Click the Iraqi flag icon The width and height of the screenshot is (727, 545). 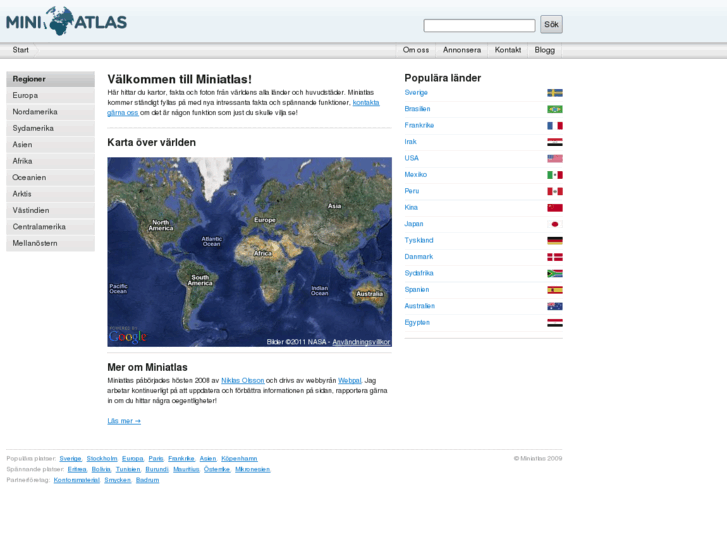555,142
